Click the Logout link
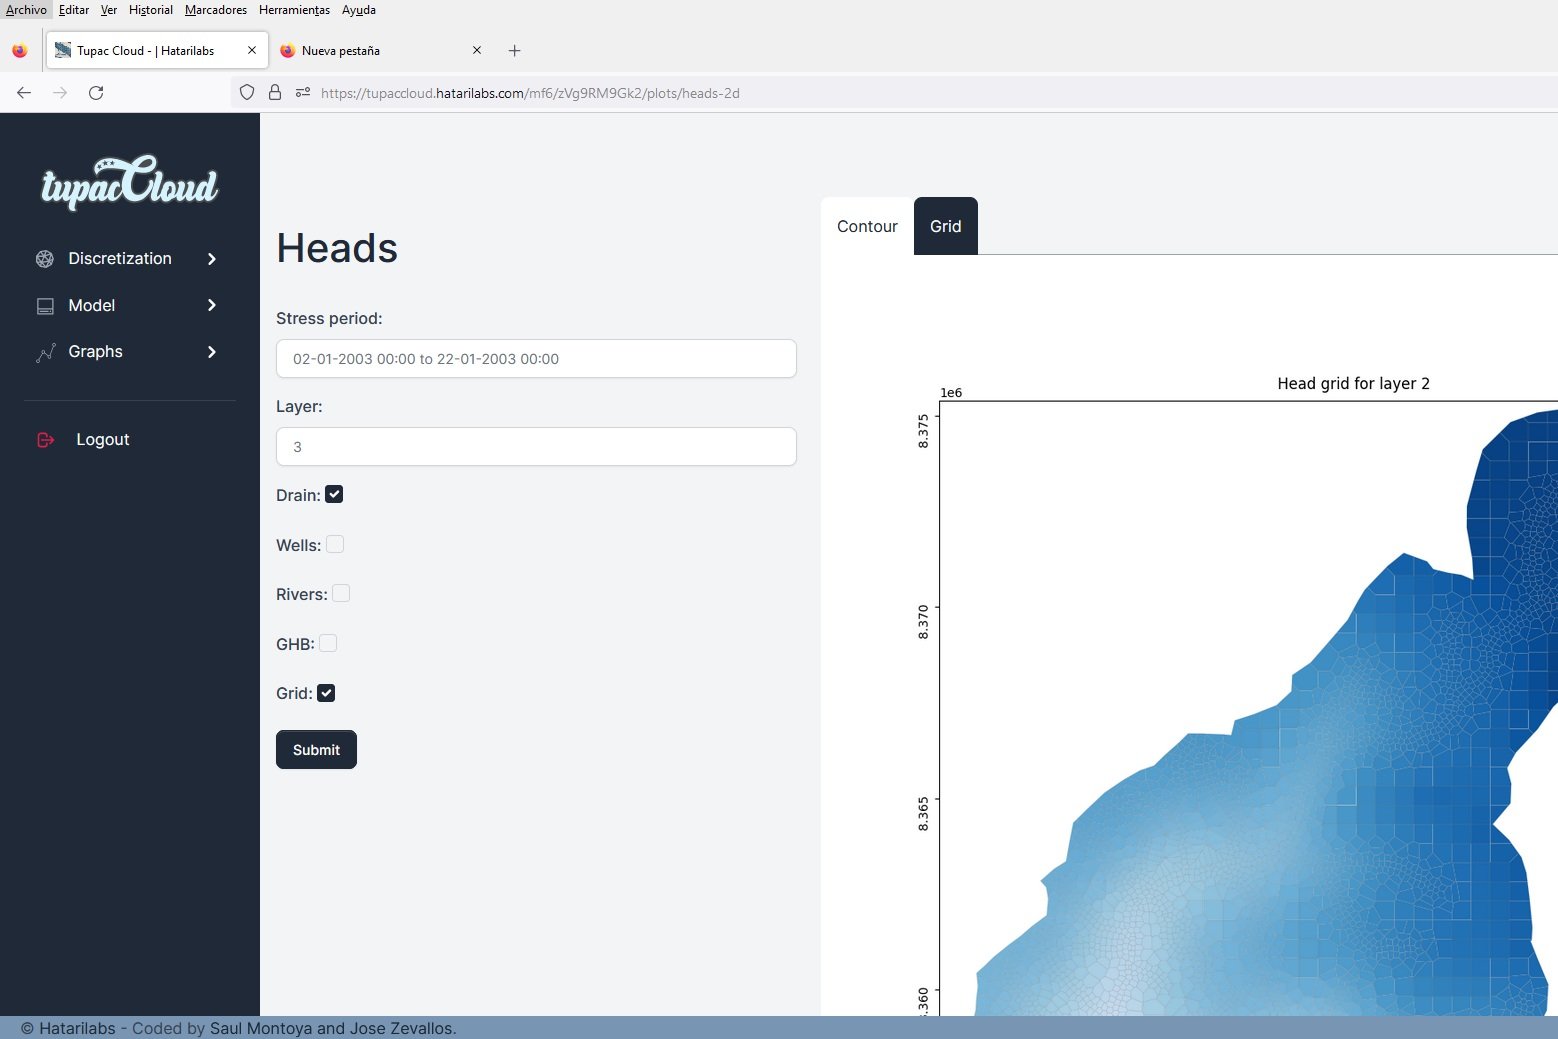The image size is (1558, 1039). [103, 440]
